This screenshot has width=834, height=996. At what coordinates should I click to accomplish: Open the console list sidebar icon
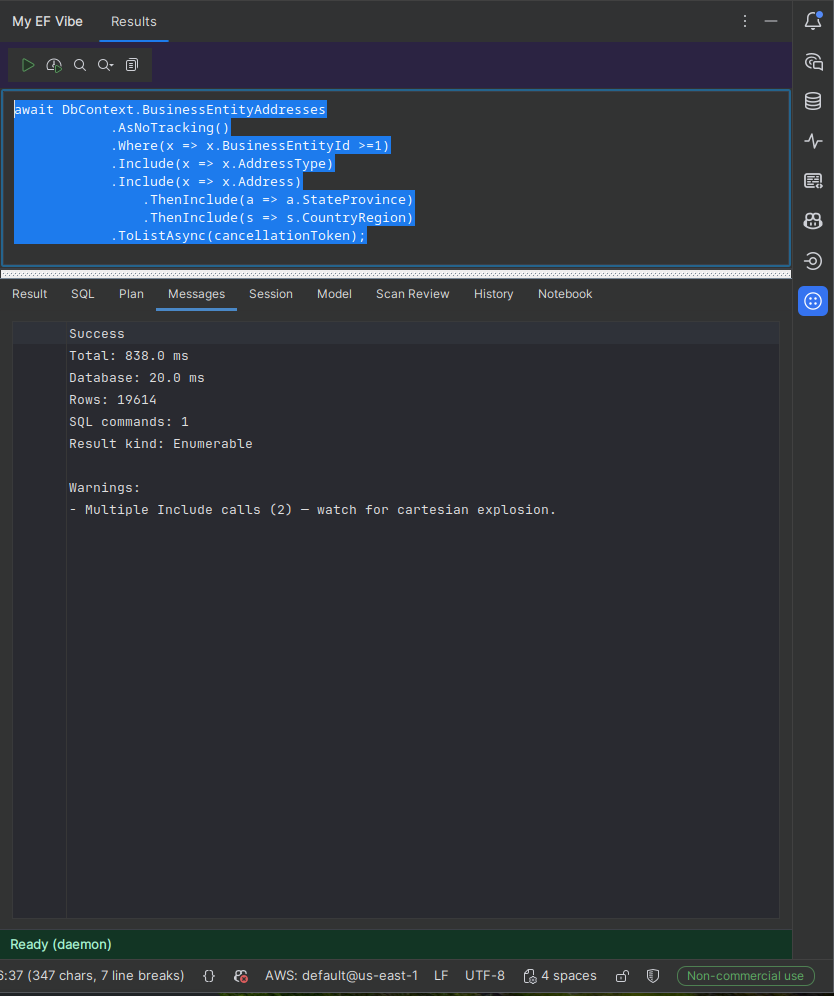coord(813,181)
